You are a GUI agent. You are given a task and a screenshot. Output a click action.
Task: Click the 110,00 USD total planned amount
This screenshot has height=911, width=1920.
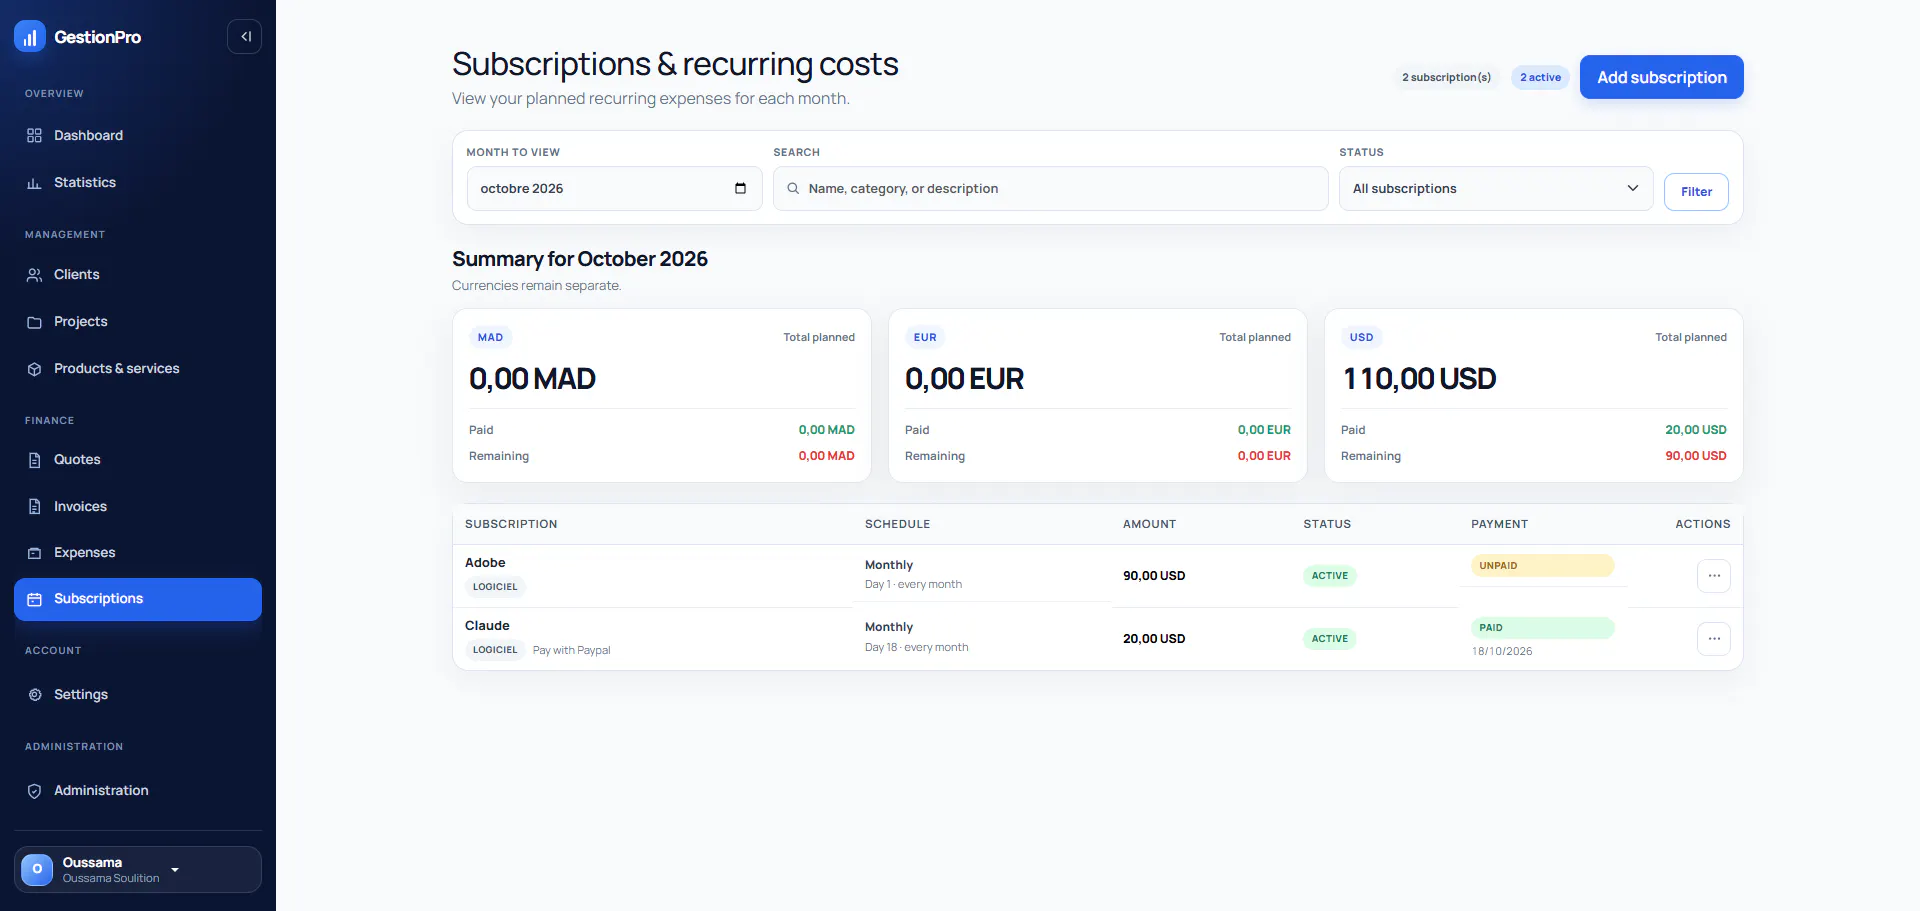point(1419,379)
